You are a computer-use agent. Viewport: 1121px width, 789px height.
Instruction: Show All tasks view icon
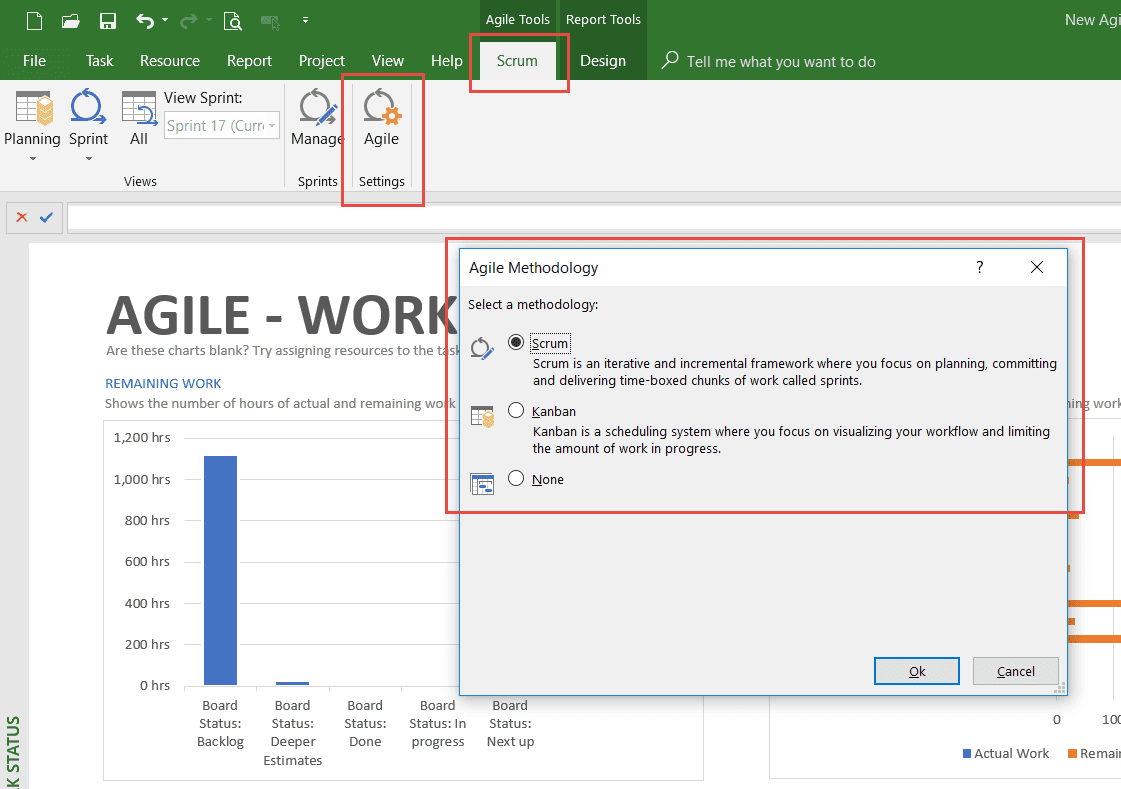coord(139,108)
